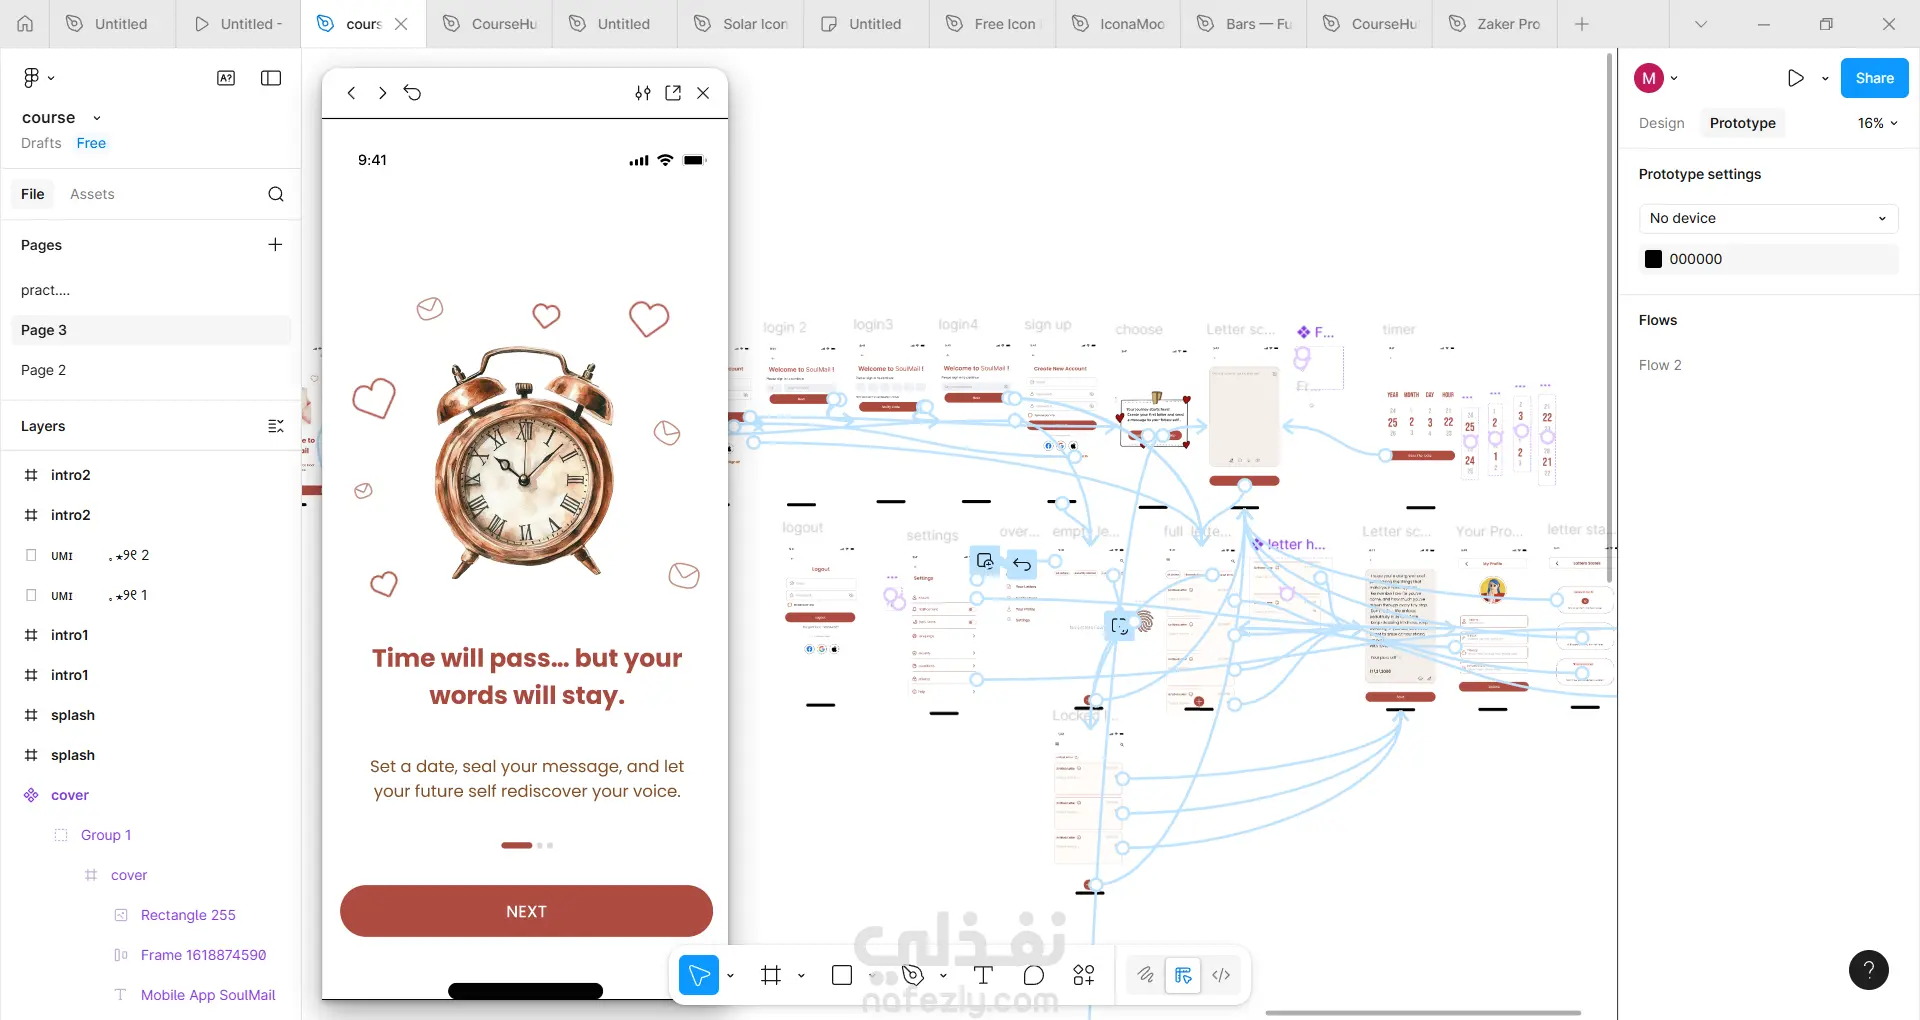Search within the file panel
Image resolution: width=1920 pixels, height=1020 pixels.
[x=276, y=194]
